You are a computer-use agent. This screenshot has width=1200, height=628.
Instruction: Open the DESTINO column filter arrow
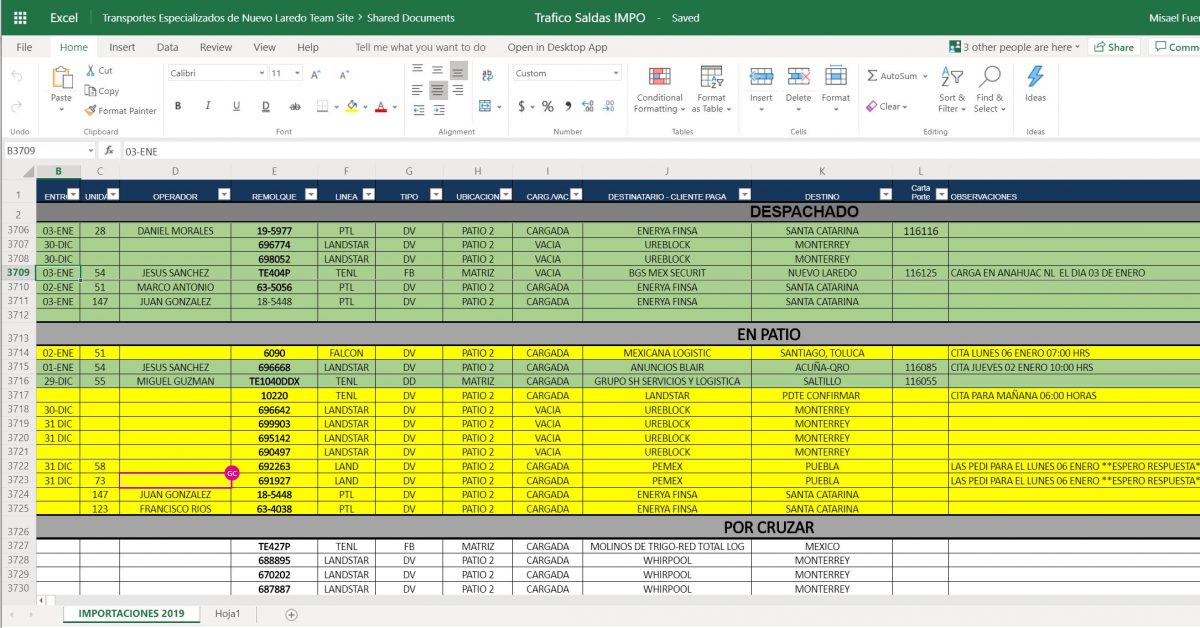pyautogui.click(x=885, y=194)
